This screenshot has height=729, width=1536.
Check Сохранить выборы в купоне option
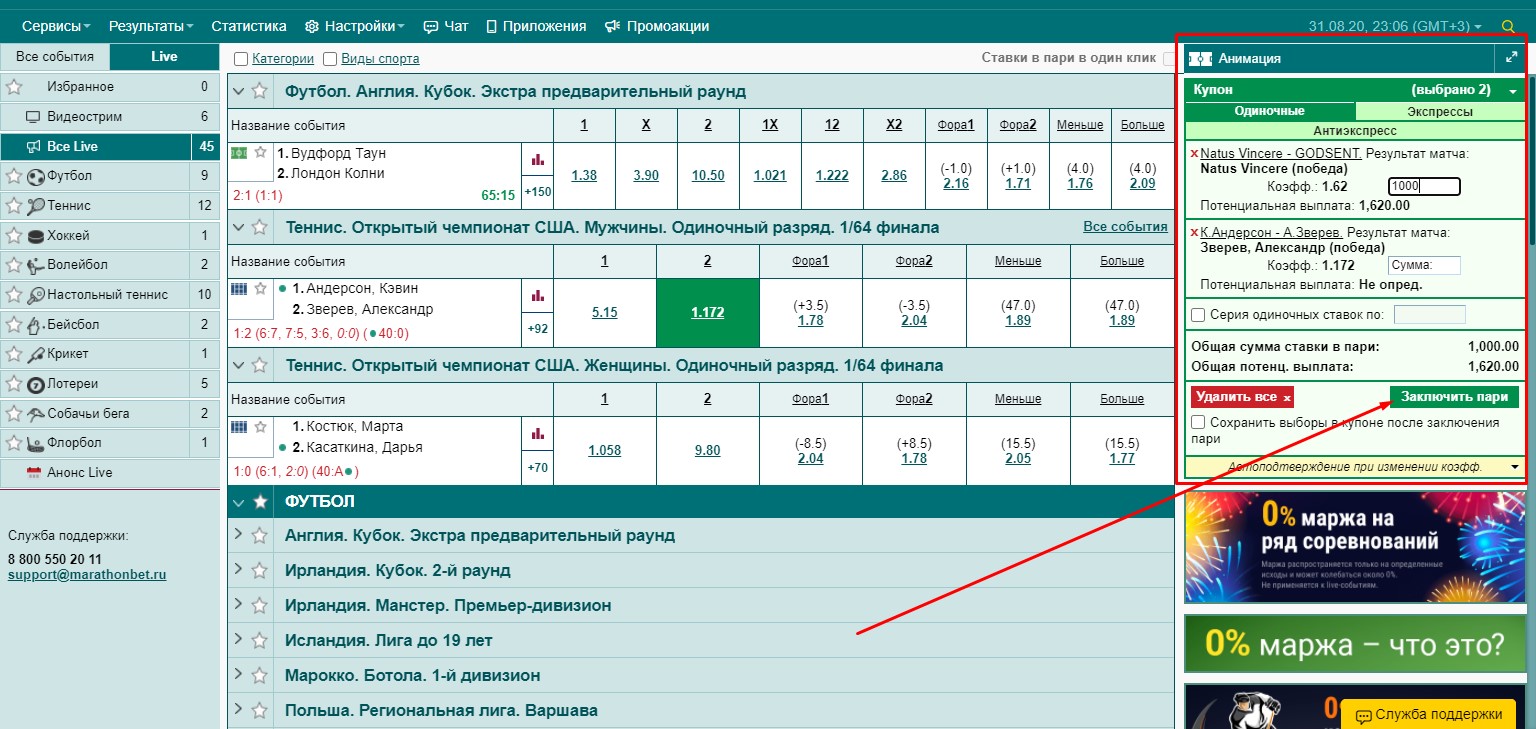coord(1198,423)
